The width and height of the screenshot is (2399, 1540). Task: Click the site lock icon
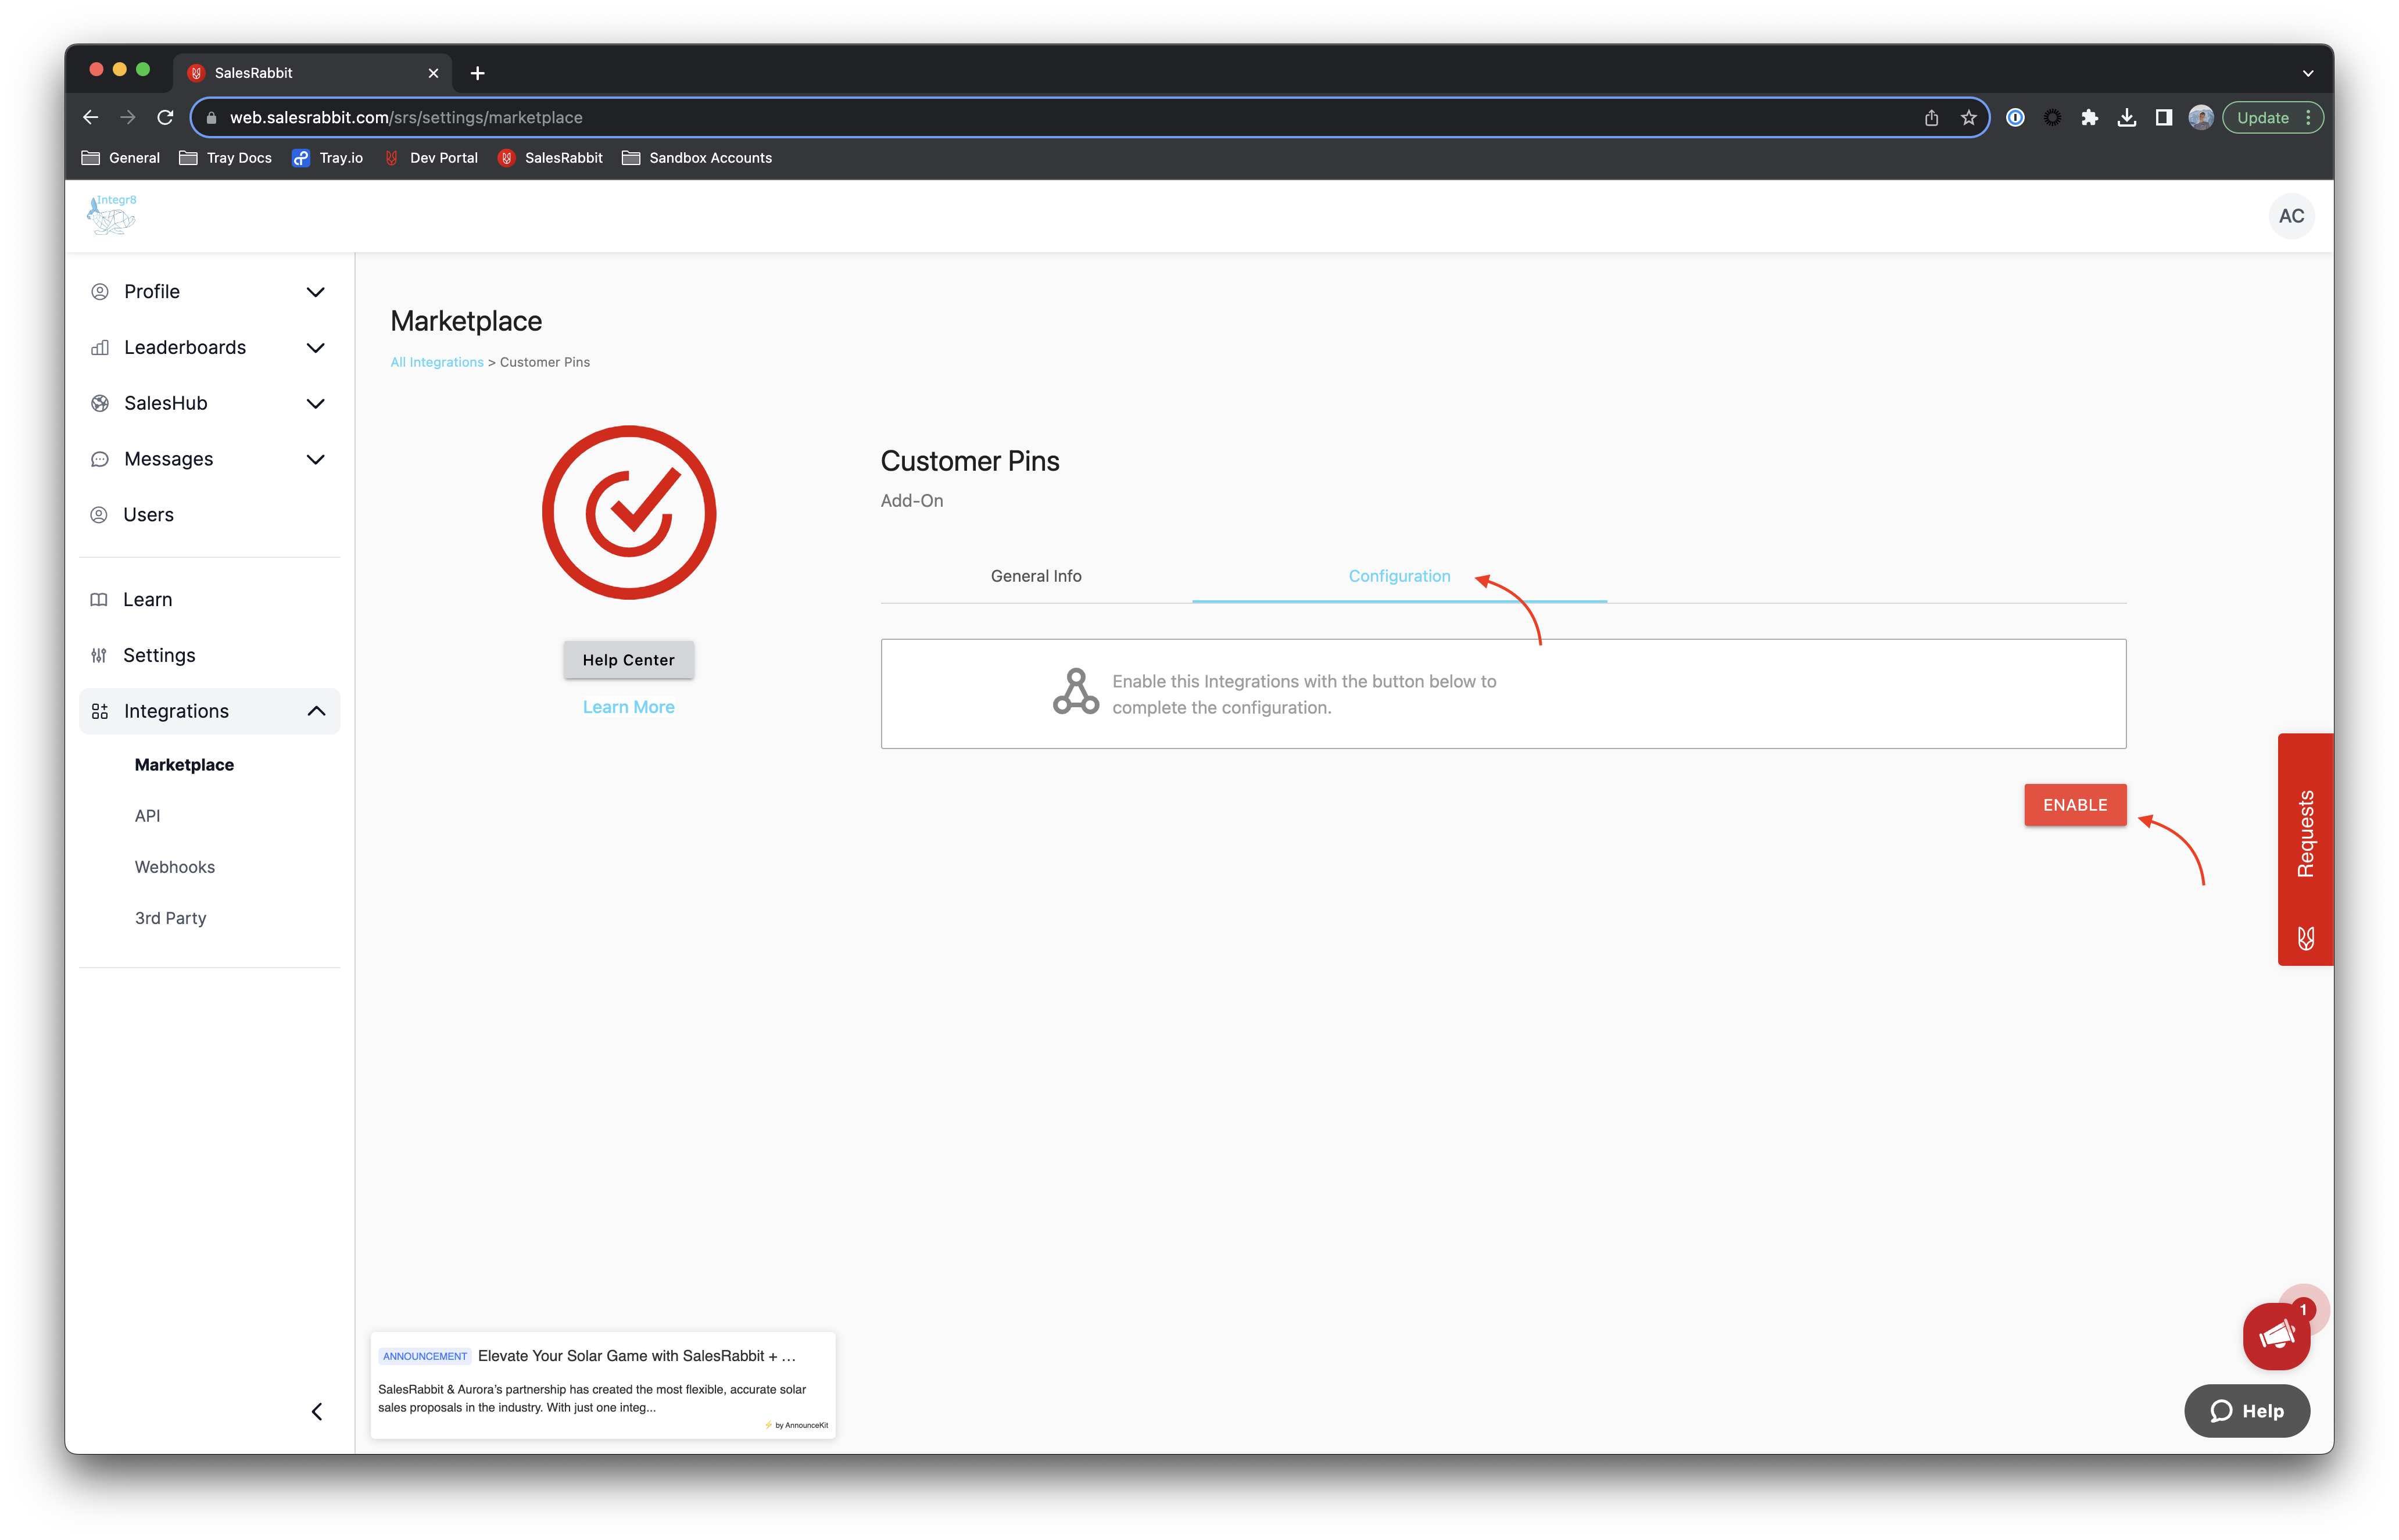[210, 118]
